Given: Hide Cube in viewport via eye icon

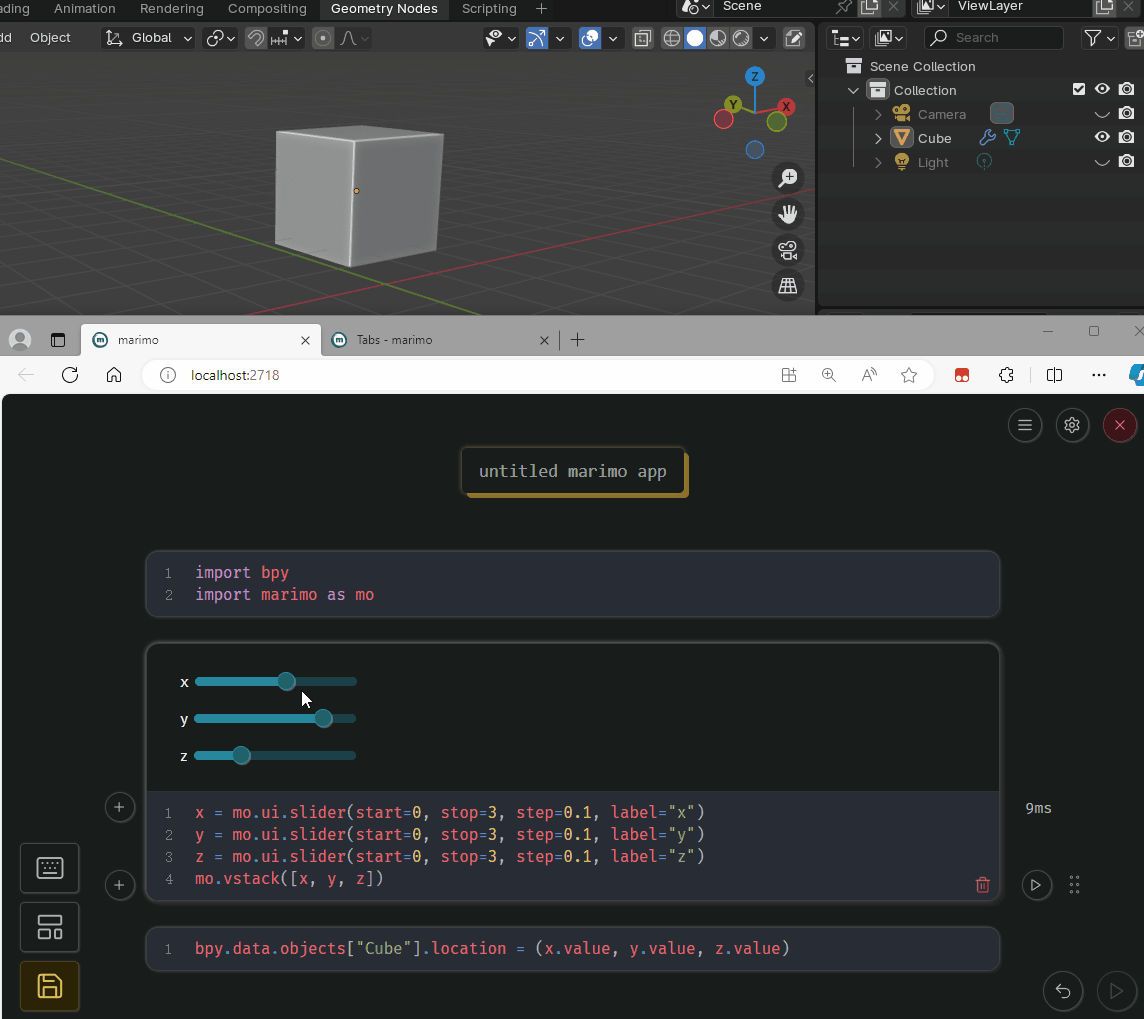Looking at the screenshot, I should click(1102, 137).
